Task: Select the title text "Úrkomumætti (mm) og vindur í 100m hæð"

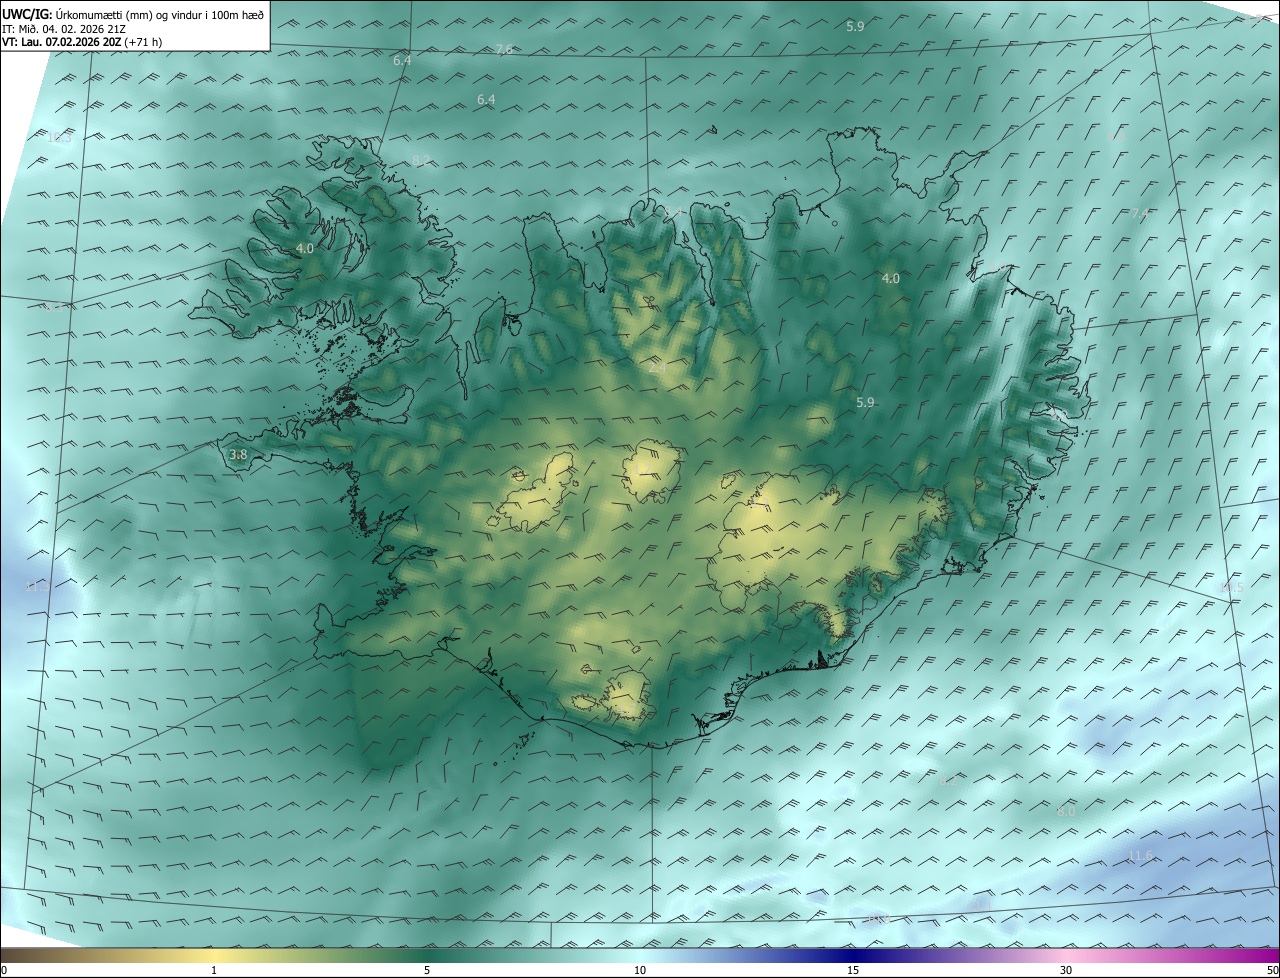Action: coord(160,15)
